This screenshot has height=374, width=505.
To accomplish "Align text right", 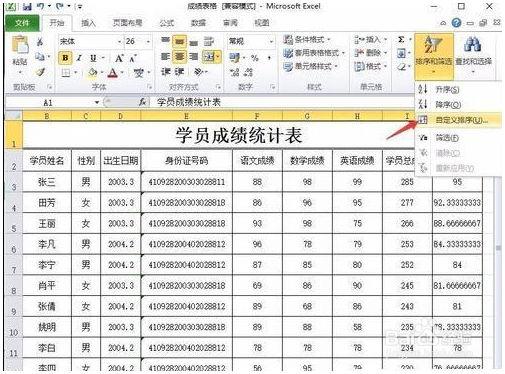I will (194, 57).
